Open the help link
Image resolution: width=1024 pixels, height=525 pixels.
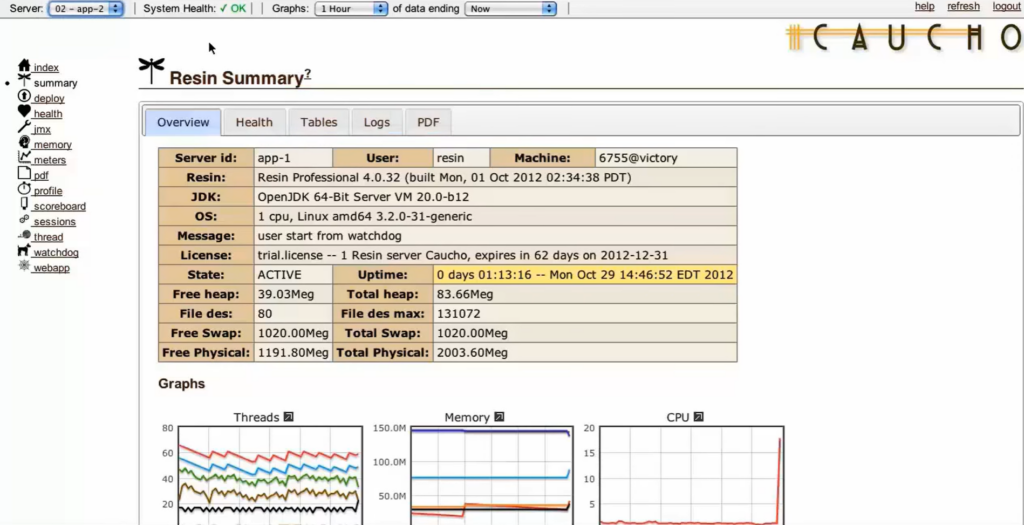pos(924,7)
